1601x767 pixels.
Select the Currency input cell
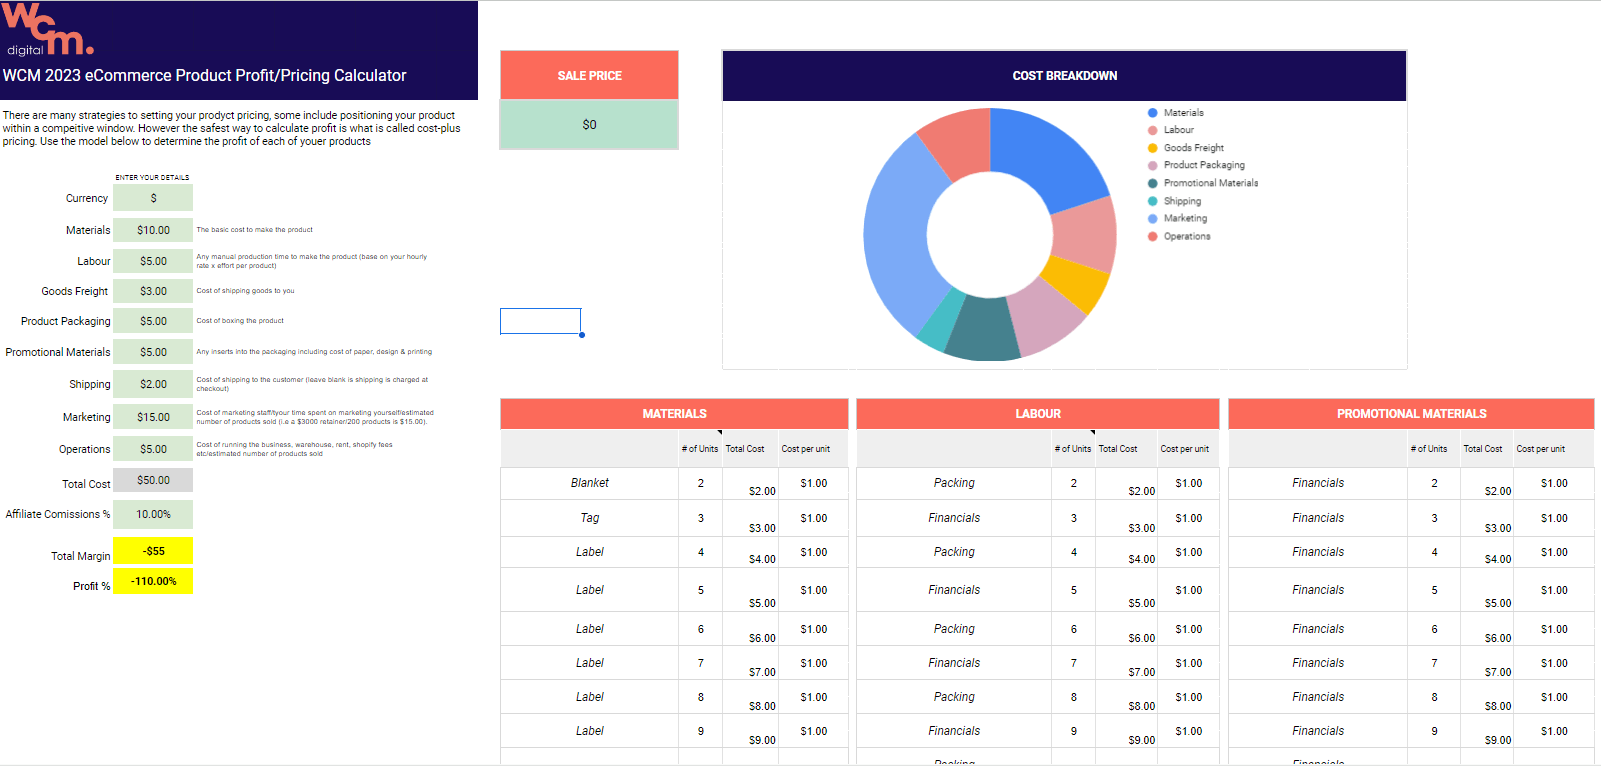(153, 198)
